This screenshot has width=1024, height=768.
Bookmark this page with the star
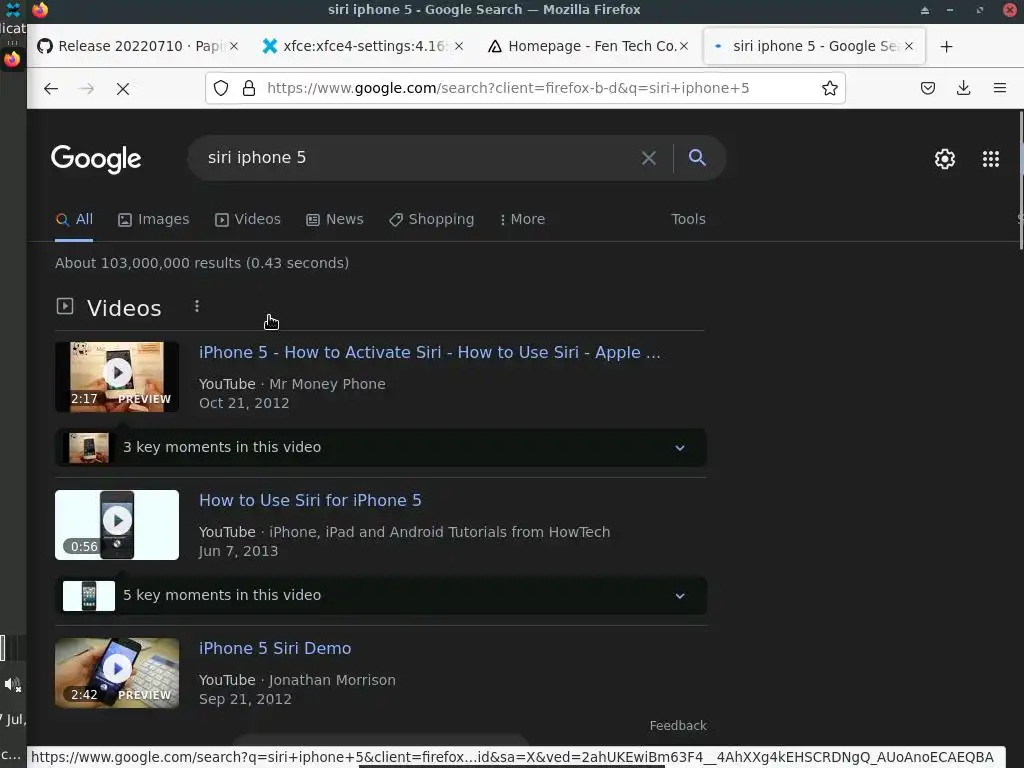pyautogui.click(x=829, y=88)
